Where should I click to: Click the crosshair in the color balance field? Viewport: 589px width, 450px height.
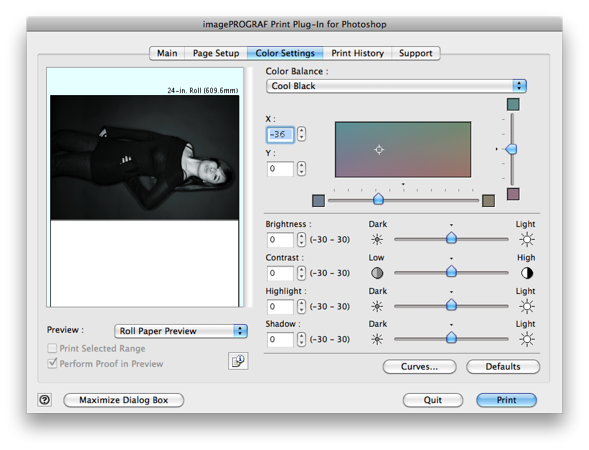[379, 149]
